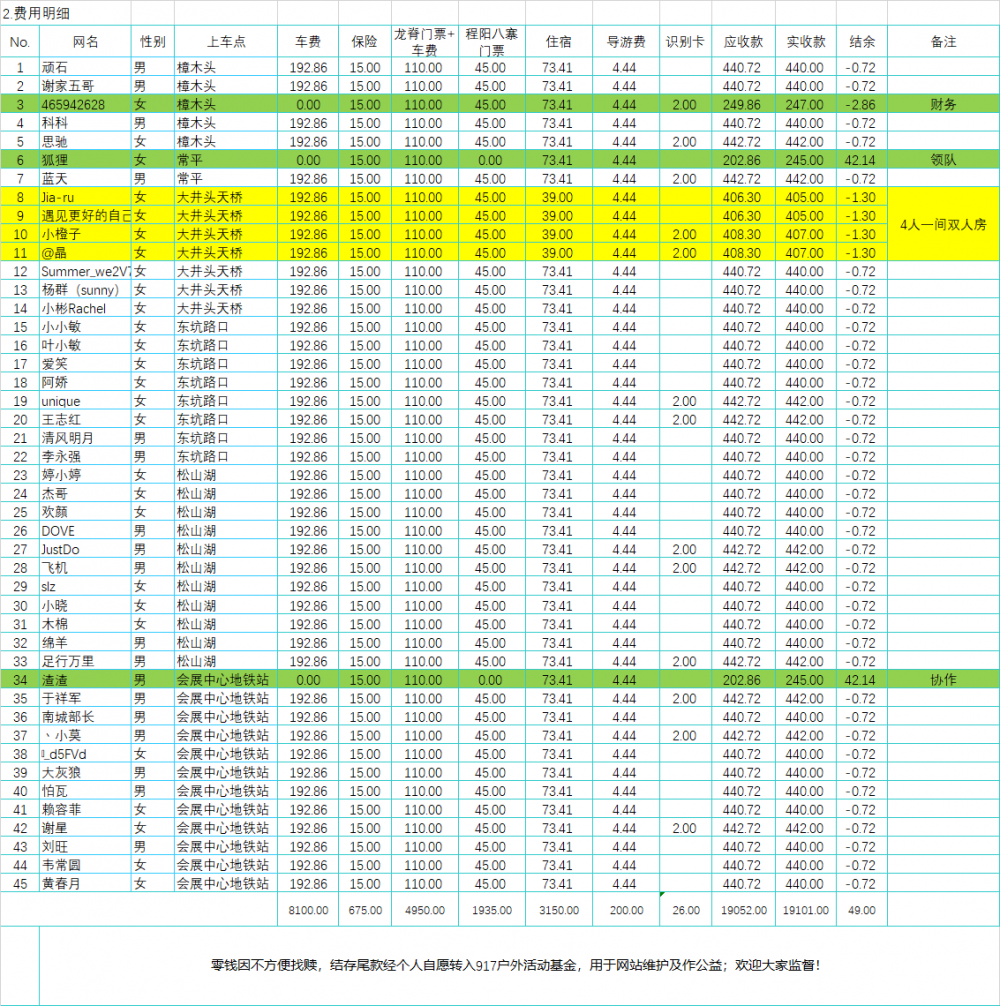Select the total 实收款 cell "19101.00"
This screenshot has width=1000, height=1006.
[805, 910]
